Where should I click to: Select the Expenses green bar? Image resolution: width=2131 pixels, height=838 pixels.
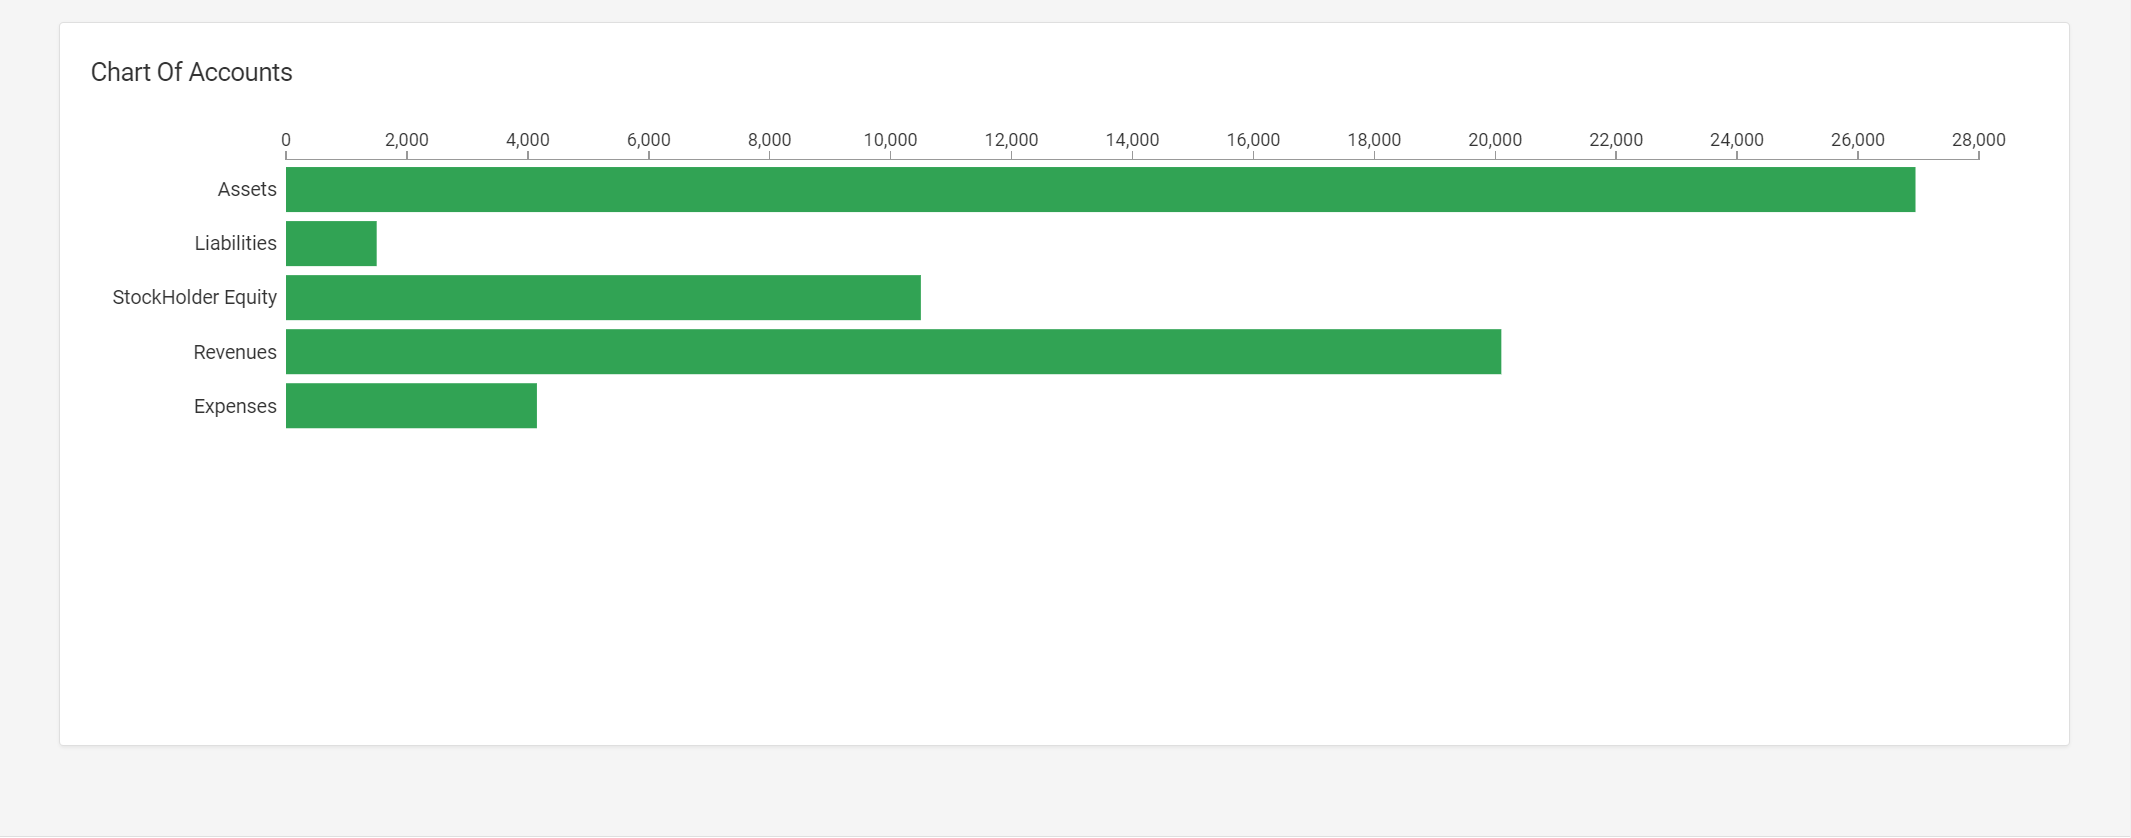411,406
